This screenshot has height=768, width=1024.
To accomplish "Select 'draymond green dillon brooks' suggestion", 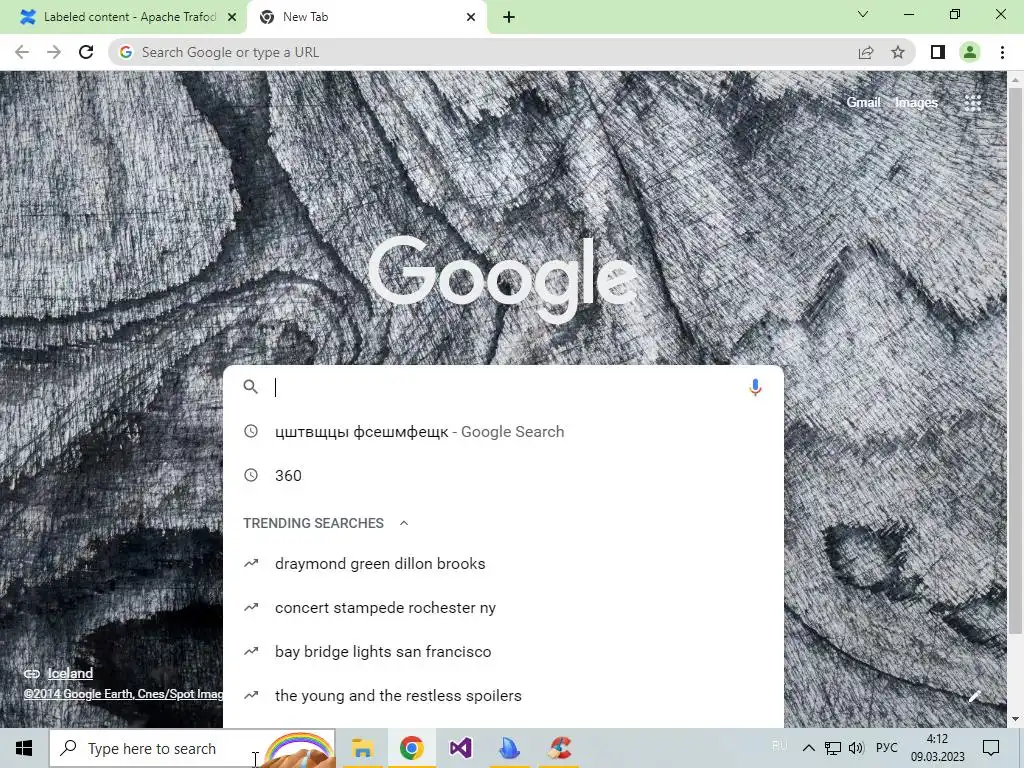I will pyautogui.click(x=503, y=564).
